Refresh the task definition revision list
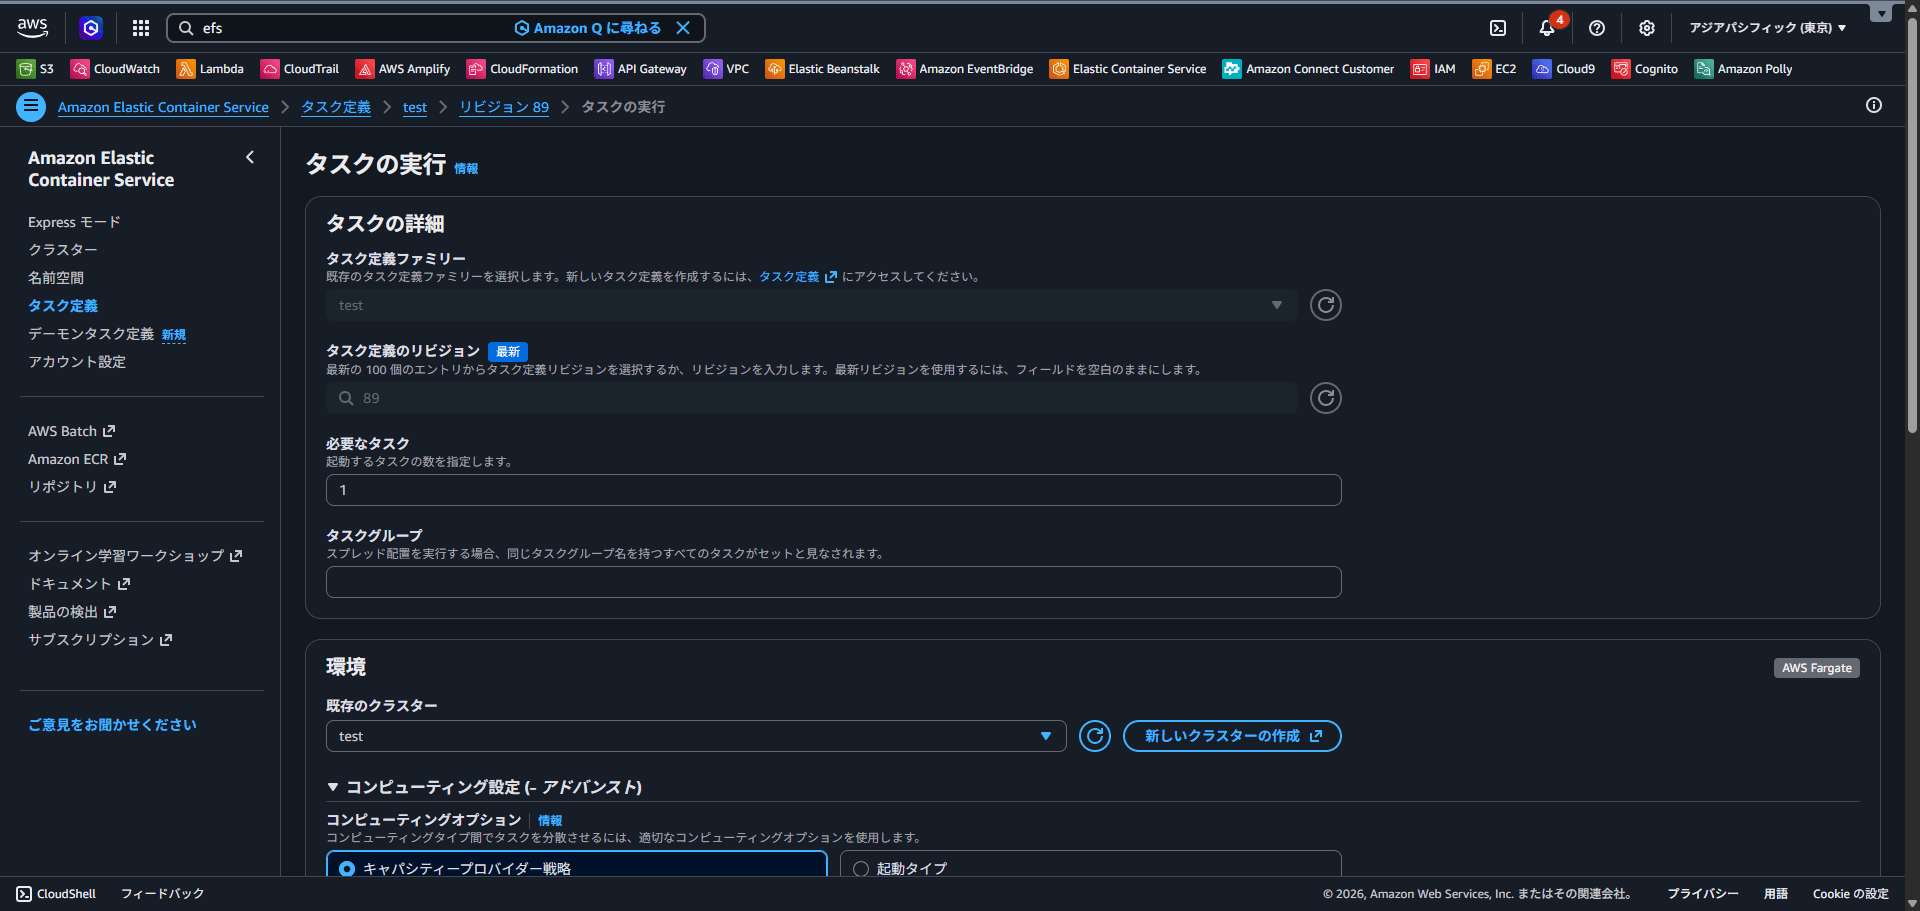 pos(1326,398)
